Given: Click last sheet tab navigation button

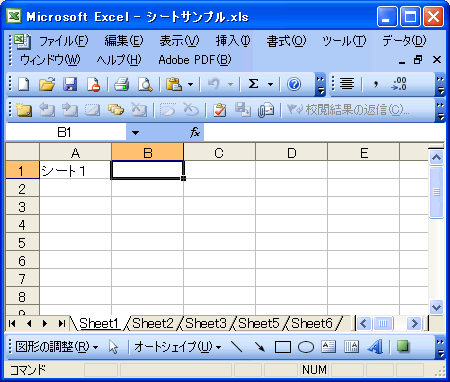Looking at the screenshot, I should [62, 323].
